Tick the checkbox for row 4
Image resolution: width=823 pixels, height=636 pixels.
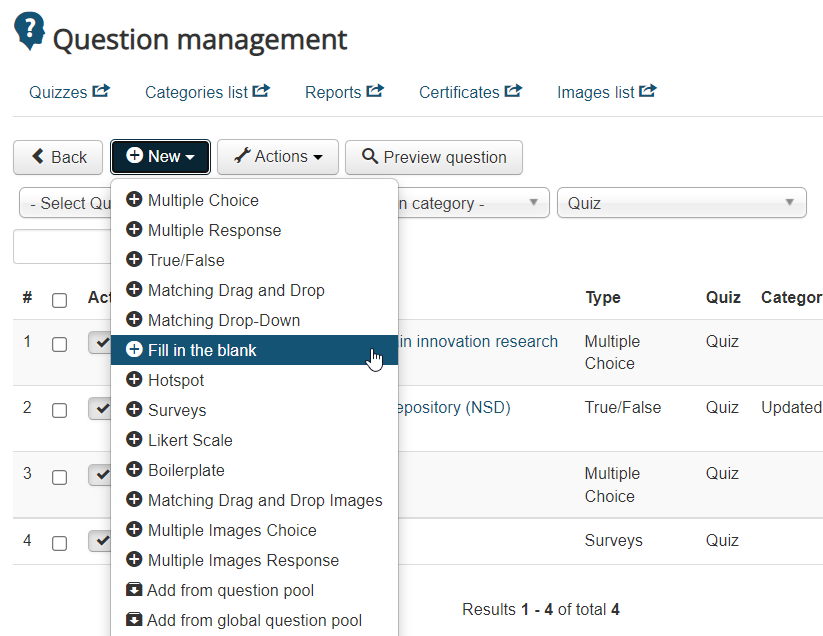(x=59, y=543)
